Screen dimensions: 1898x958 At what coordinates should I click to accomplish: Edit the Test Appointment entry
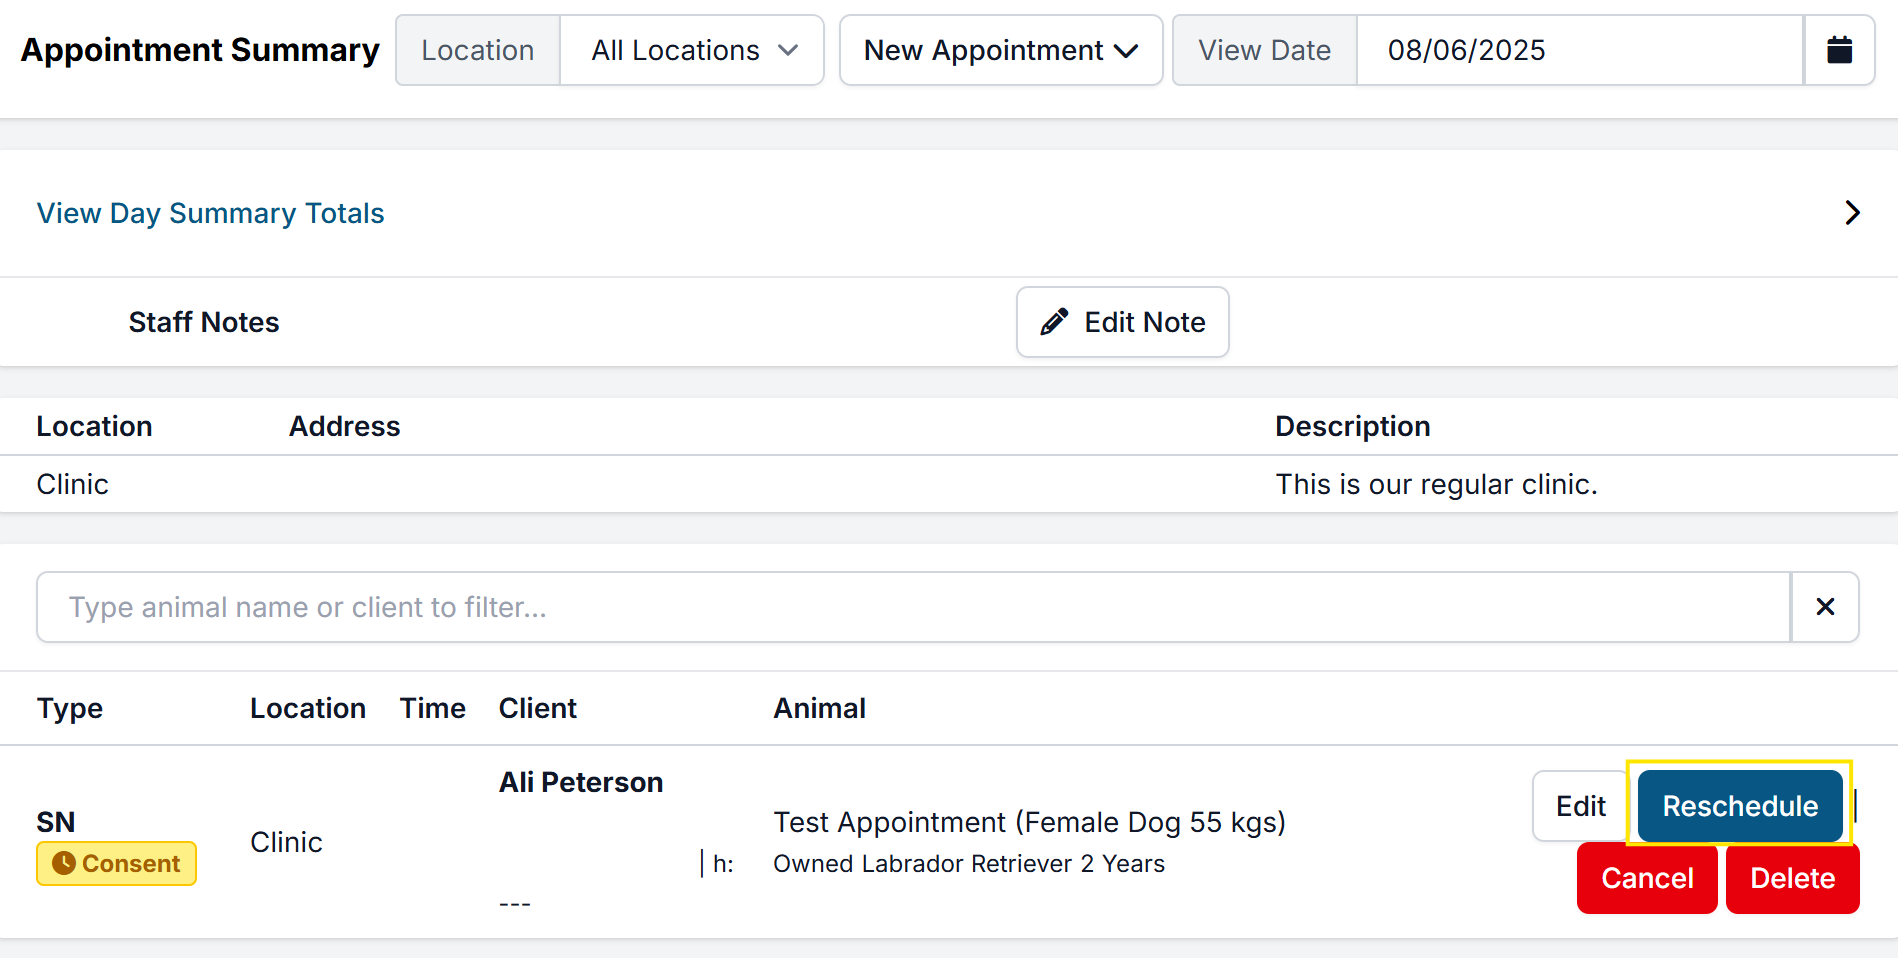(1580, 806)
